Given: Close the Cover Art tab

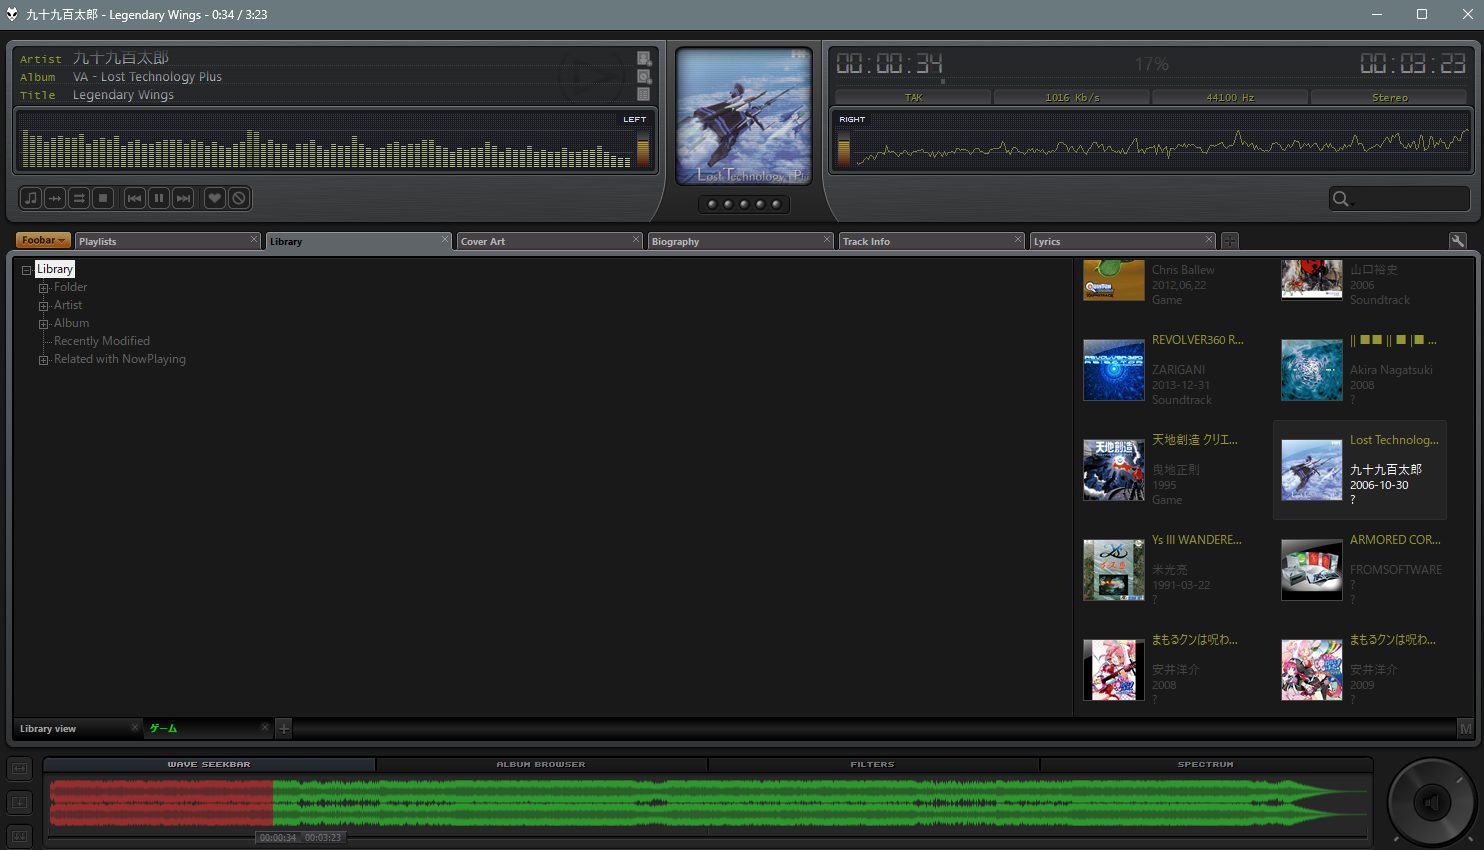Looking at the screenshot, I should (636, 240).
